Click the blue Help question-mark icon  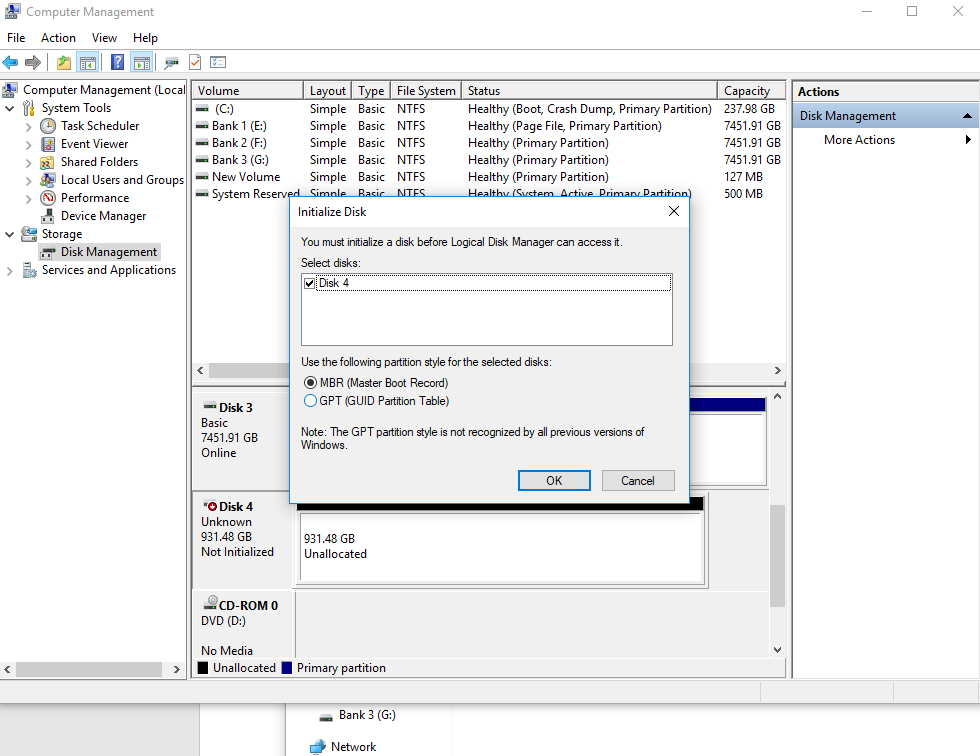(x=117, y=62)
